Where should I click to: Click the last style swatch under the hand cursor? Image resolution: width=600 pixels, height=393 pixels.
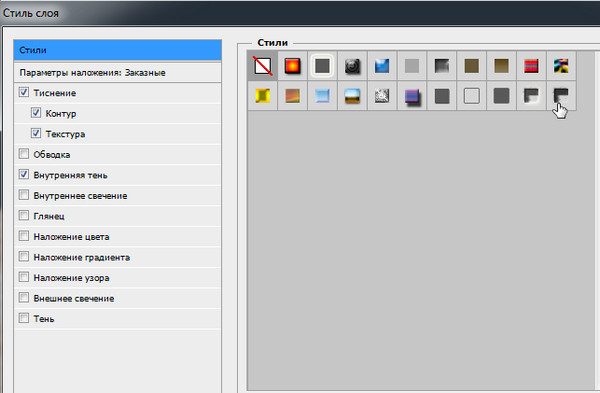tap(561, 96)
